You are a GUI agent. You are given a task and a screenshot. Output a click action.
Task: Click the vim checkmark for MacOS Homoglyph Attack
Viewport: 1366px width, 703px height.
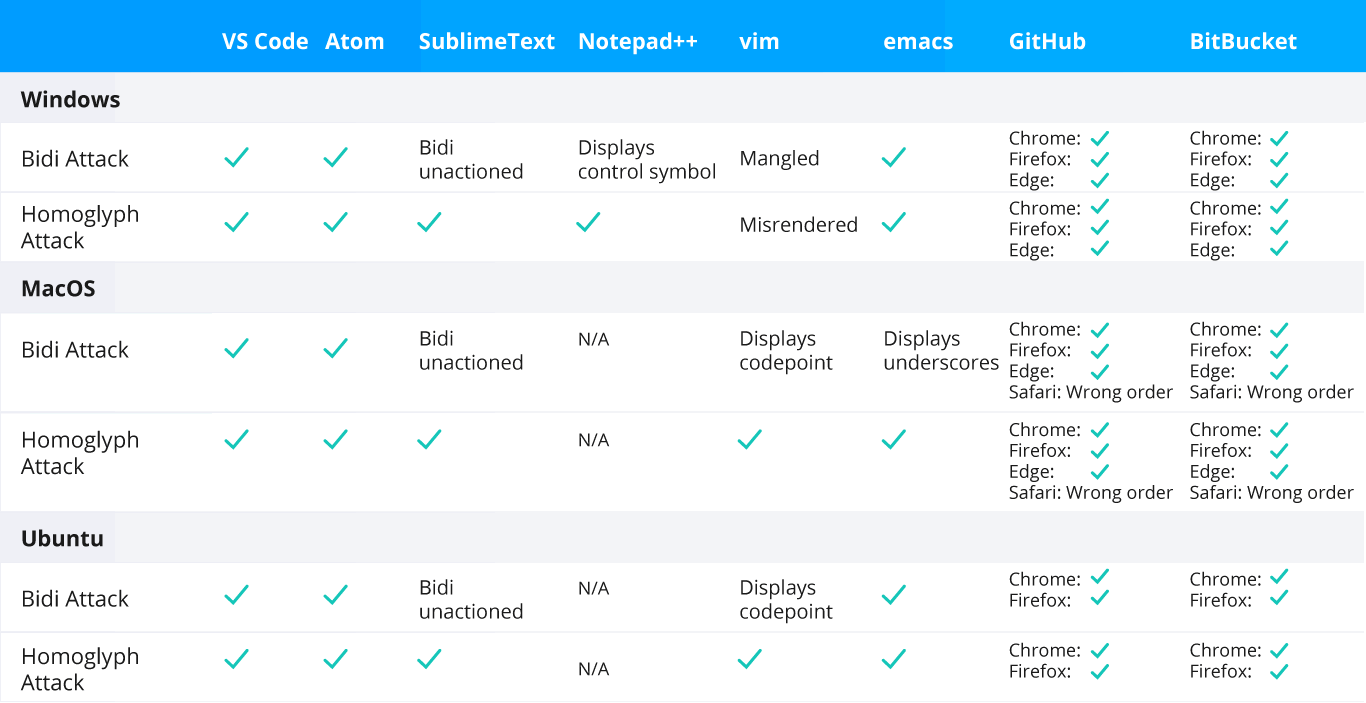[x=749, y=439]
